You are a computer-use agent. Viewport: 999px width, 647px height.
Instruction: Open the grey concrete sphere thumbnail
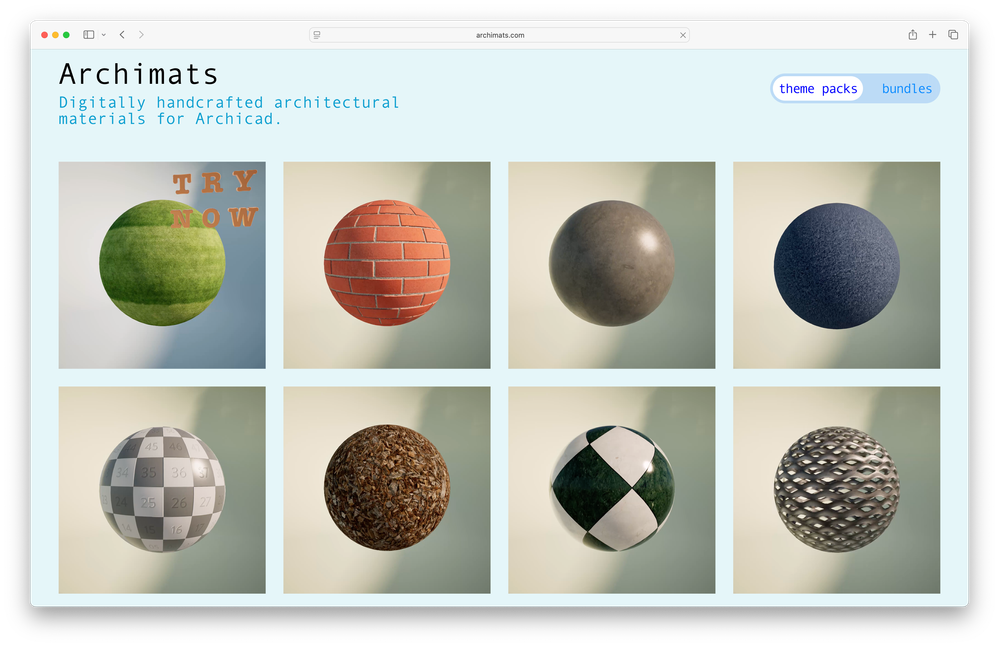click(x=612, y=265)
